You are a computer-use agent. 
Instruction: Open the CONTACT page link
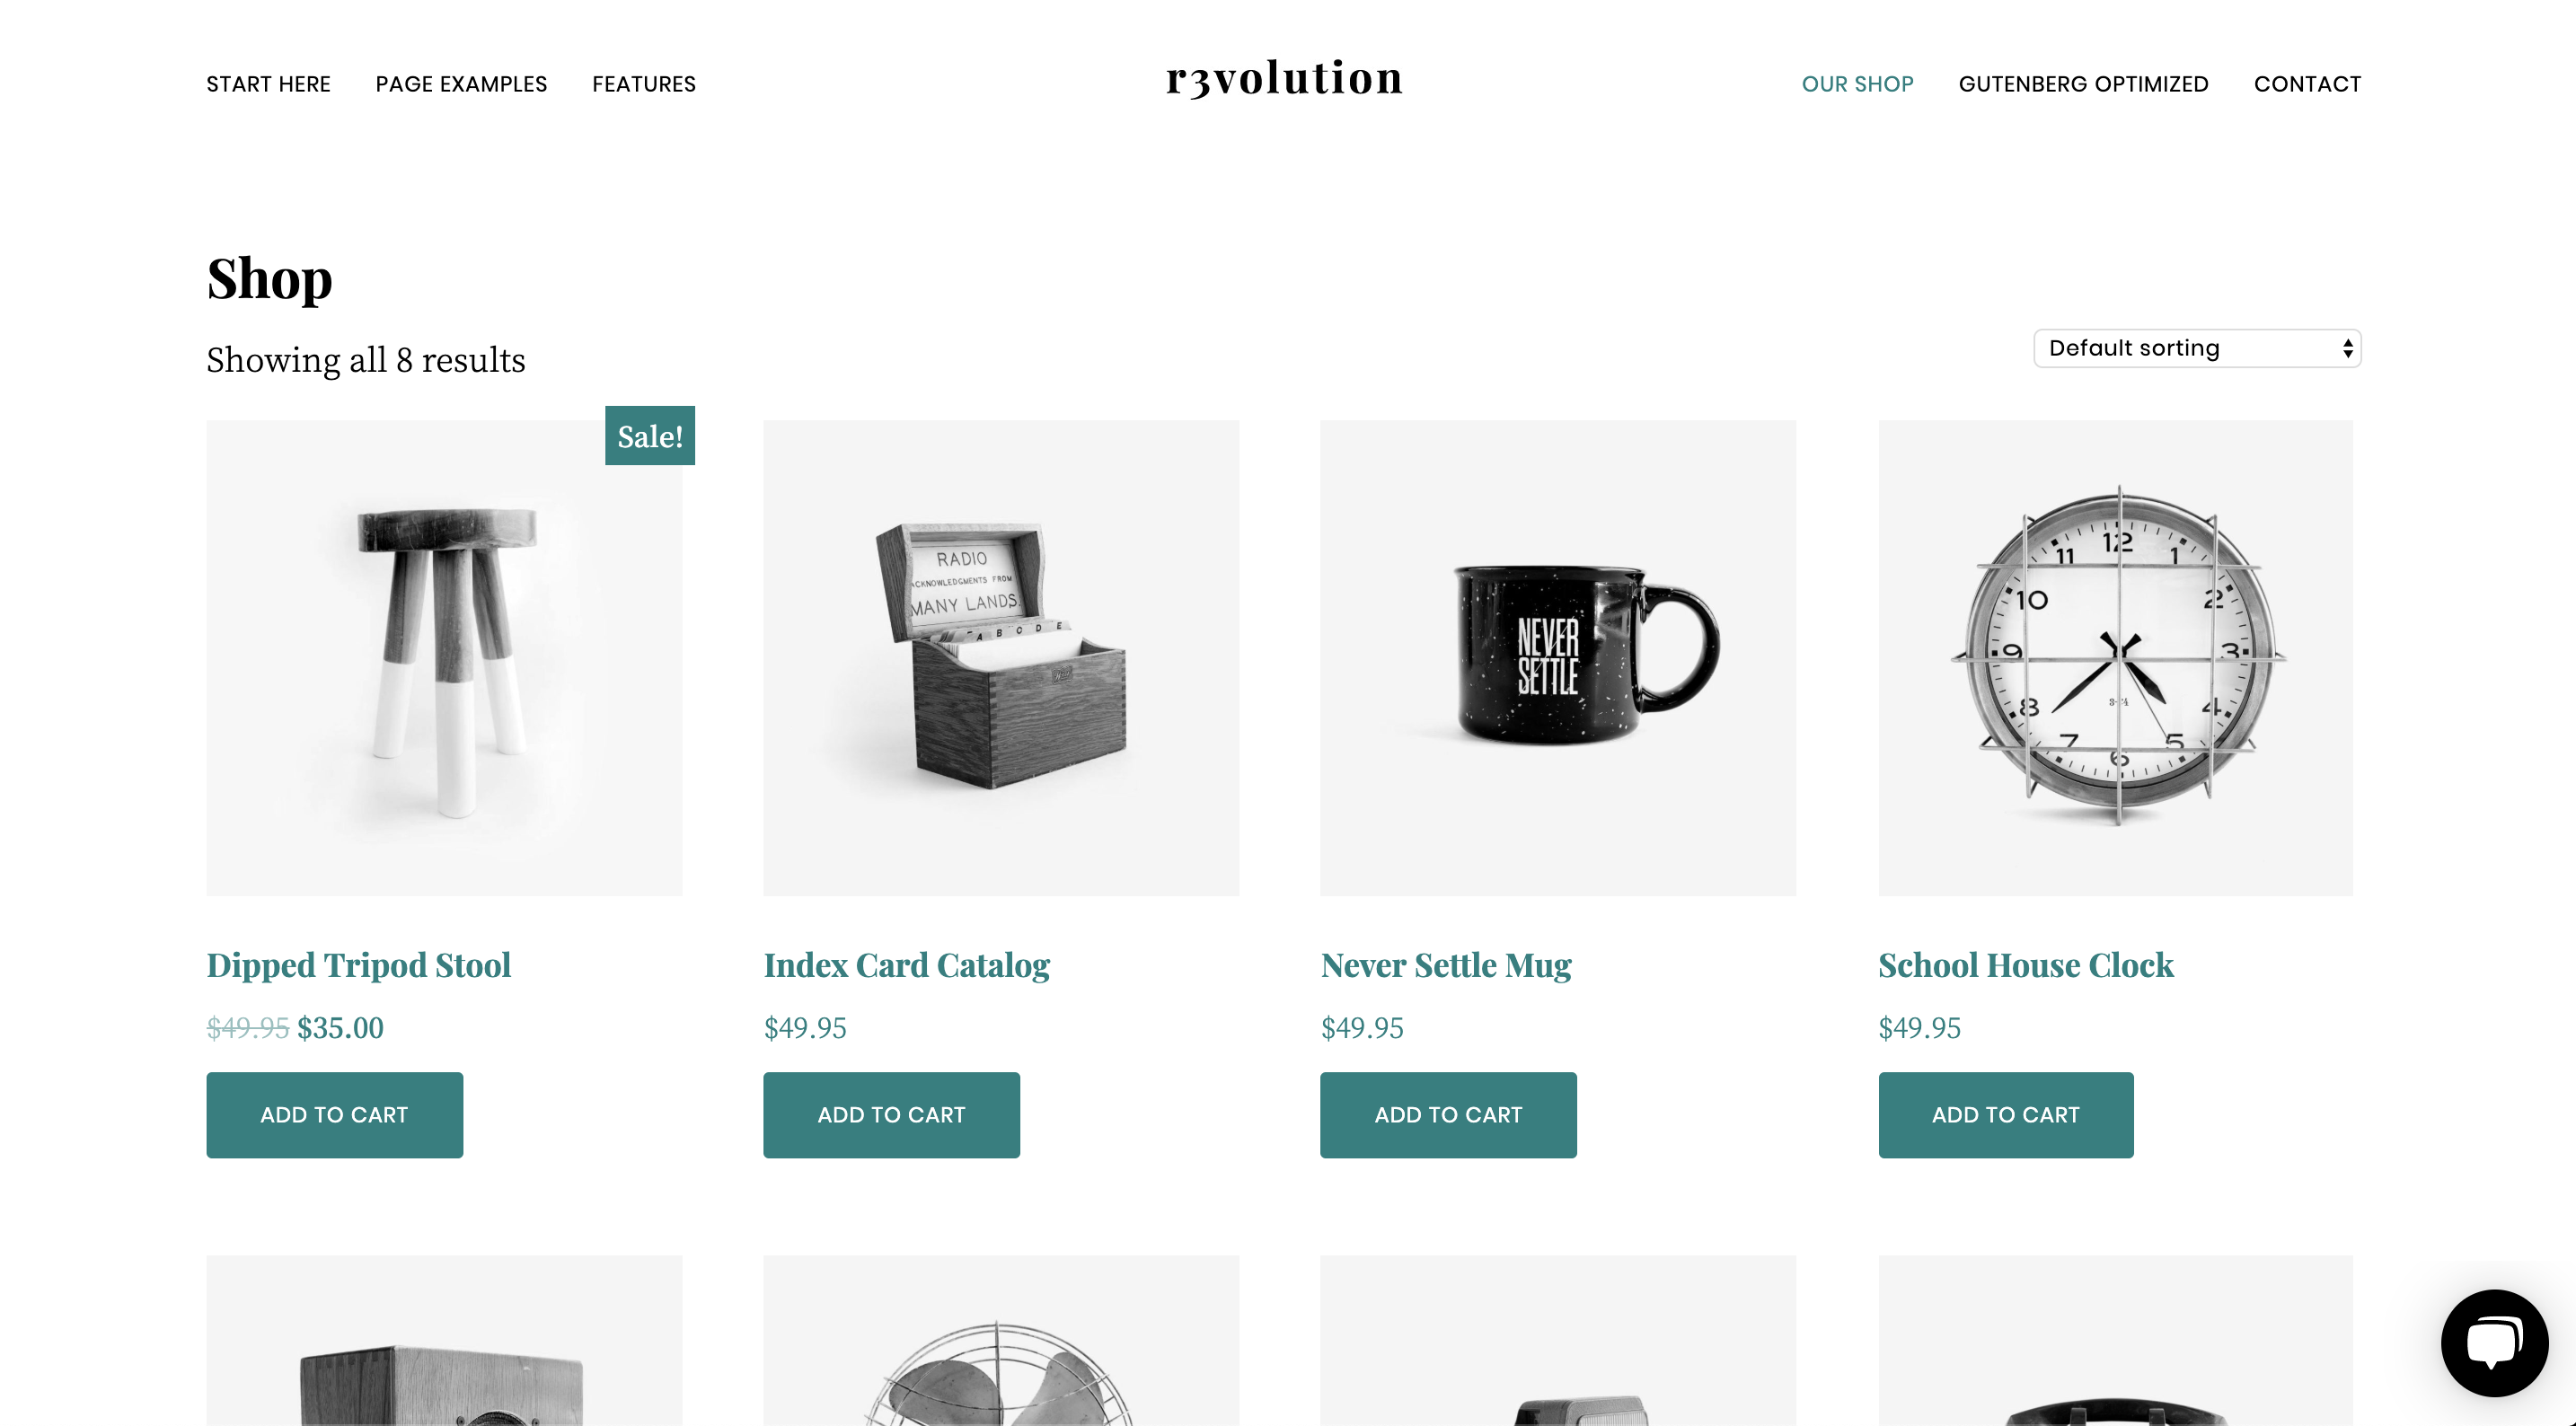click(x=2306, y=83)
